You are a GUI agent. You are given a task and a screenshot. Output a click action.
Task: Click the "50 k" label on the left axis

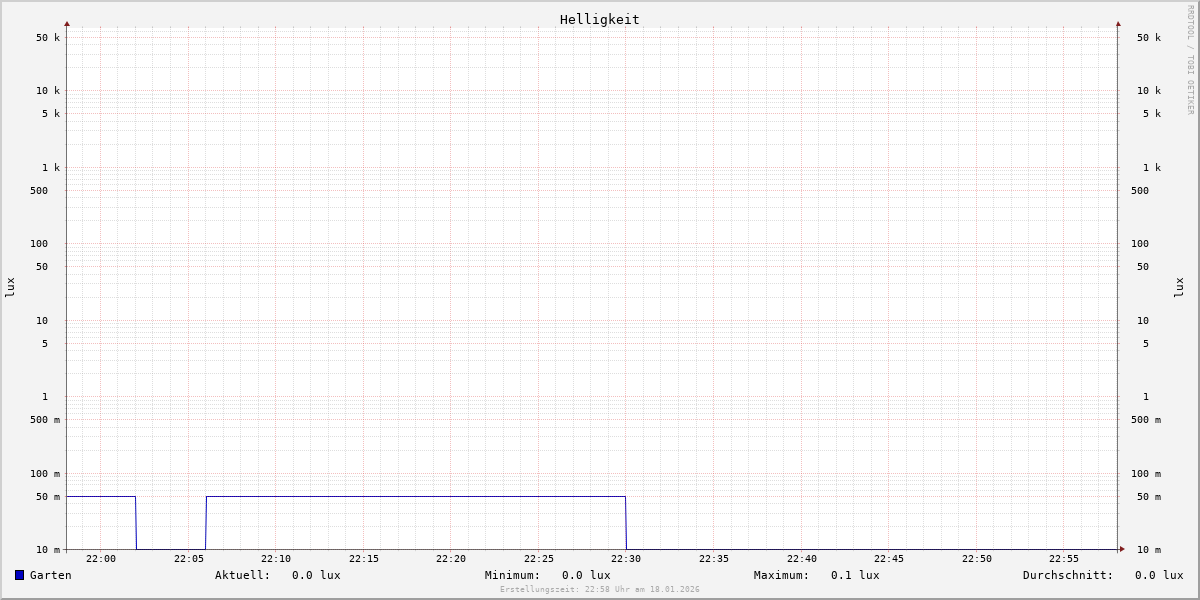(x=48, y=38)
